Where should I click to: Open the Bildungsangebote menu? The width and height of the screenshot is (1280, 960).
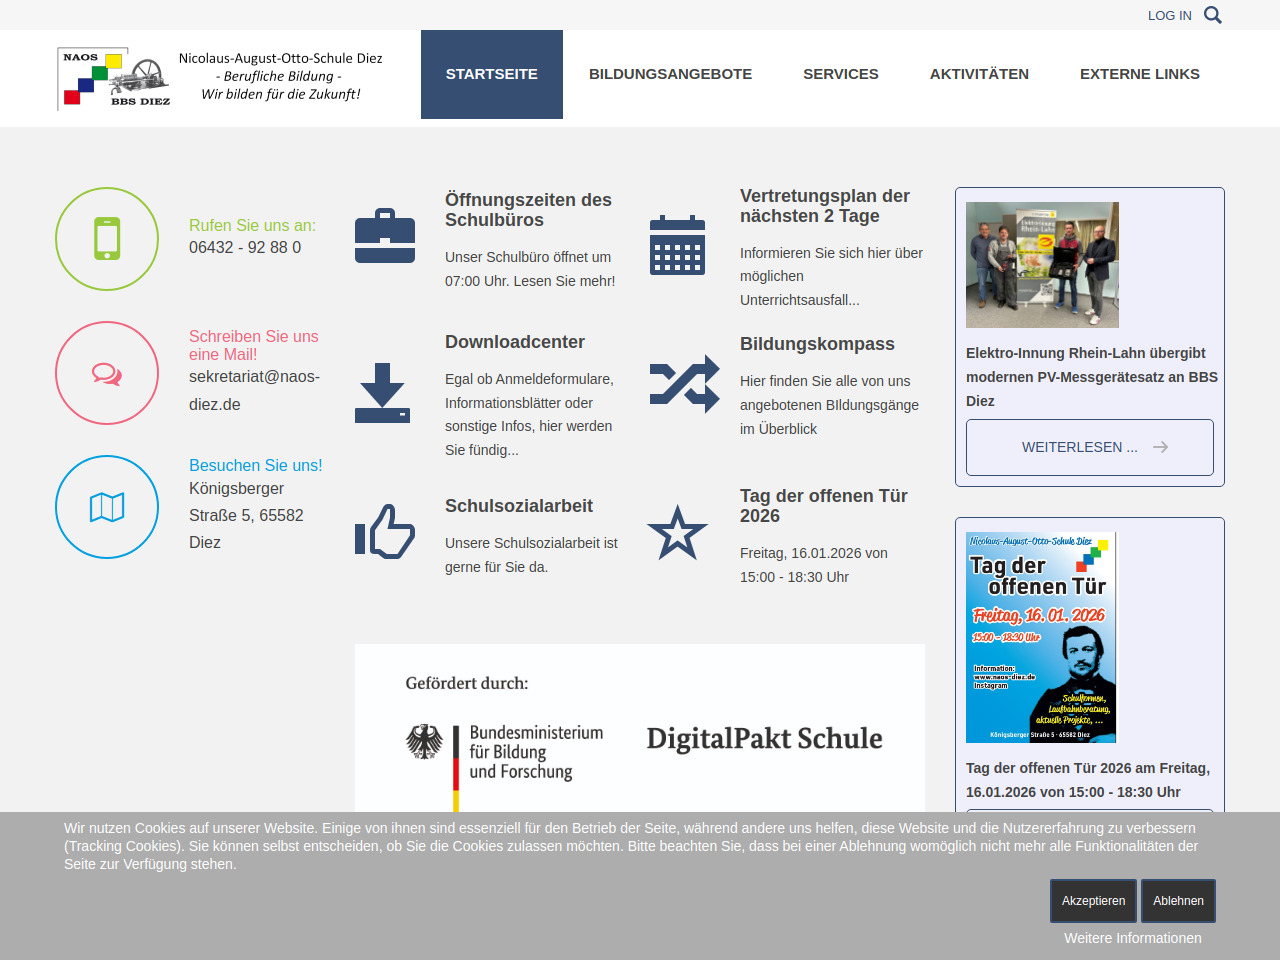(670, 74)
